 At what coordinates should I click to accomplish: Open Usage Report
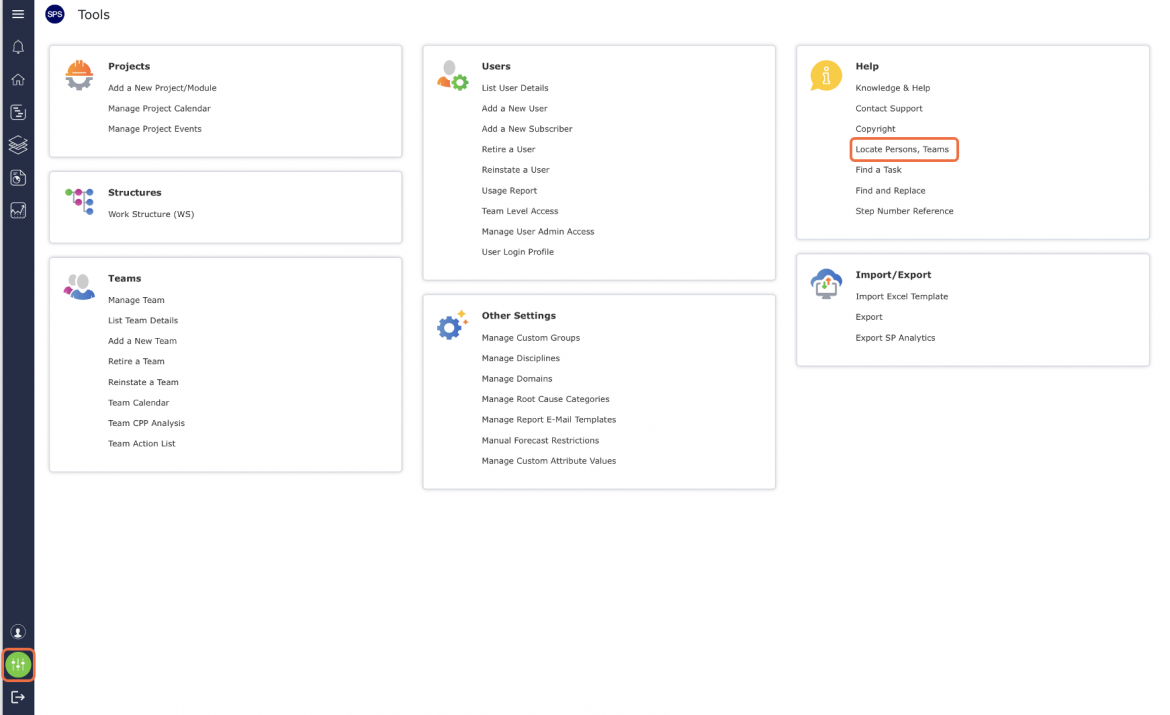(x=509, y=191)
